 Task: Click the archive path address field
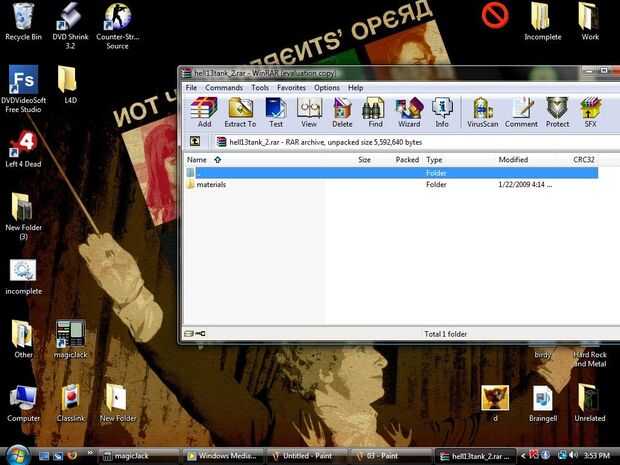(417, 142)
